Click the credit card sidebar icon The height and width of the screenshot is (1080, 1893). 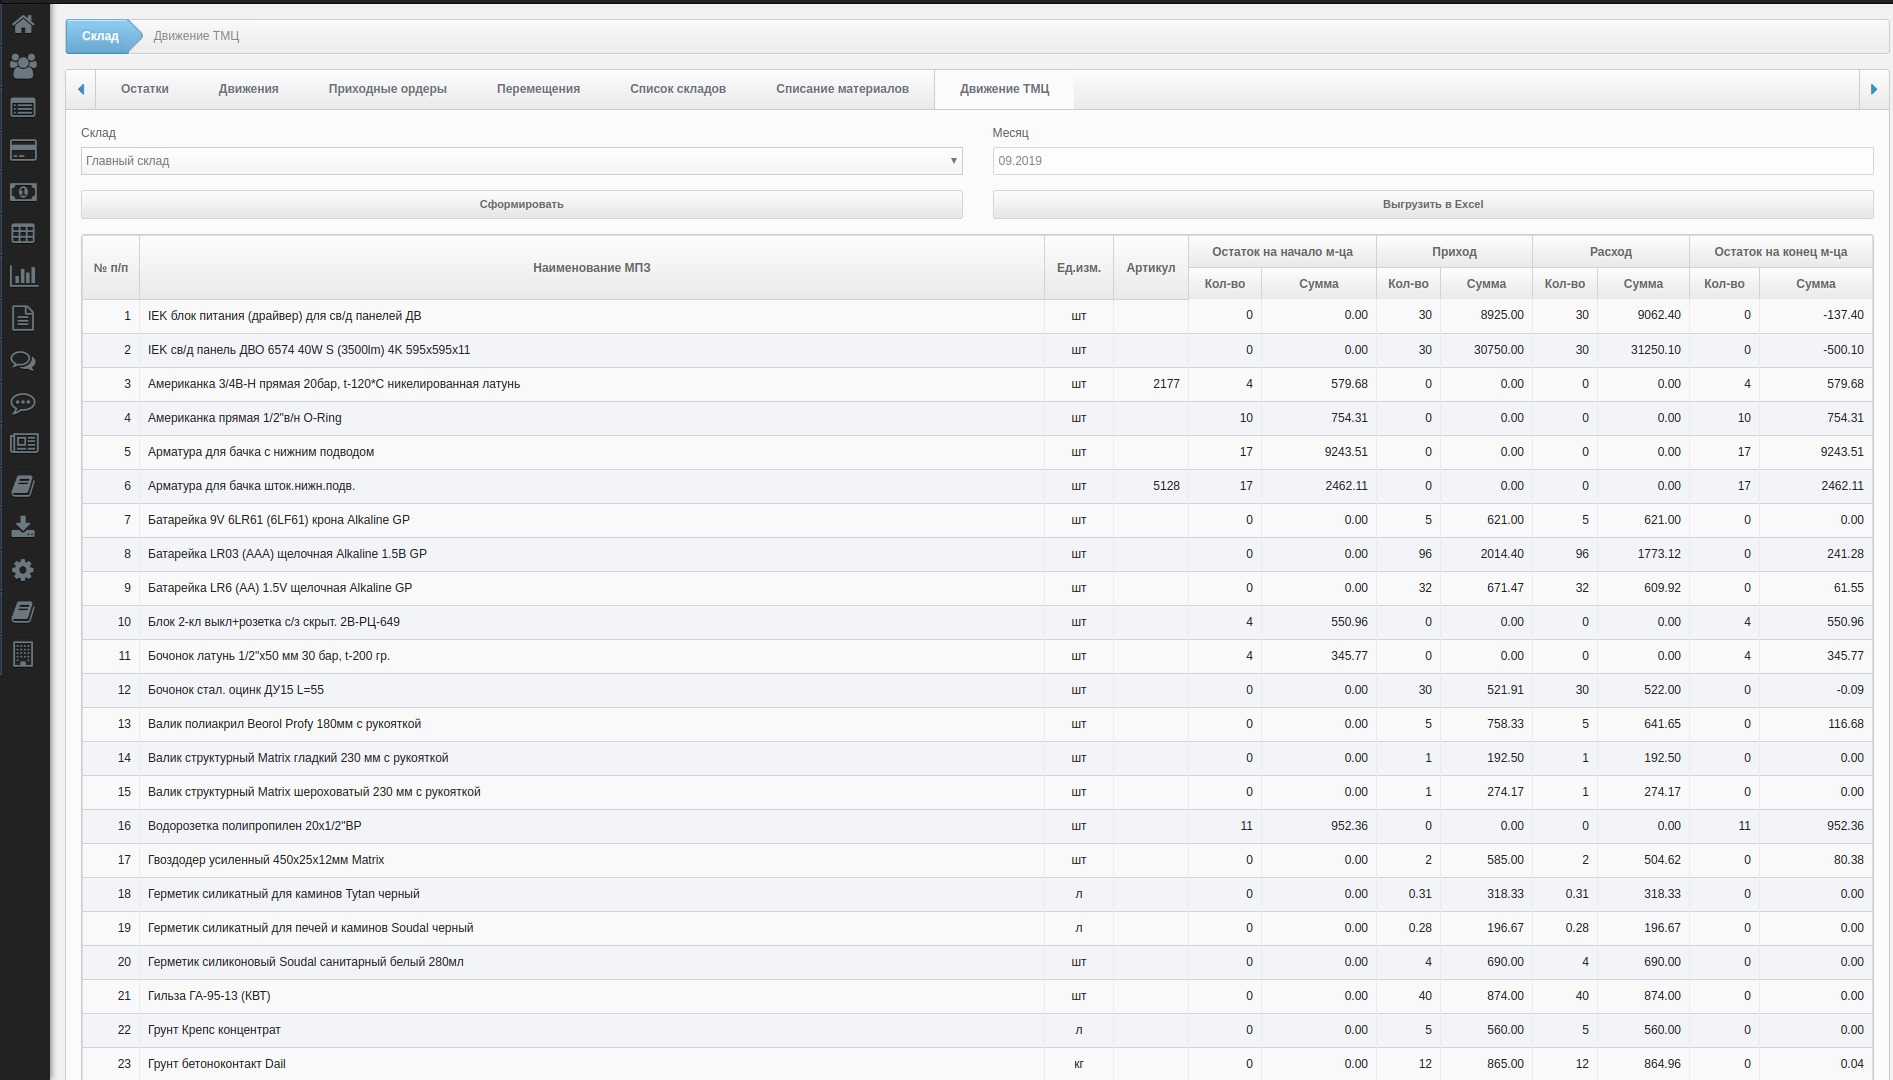(x=23, y=150)
